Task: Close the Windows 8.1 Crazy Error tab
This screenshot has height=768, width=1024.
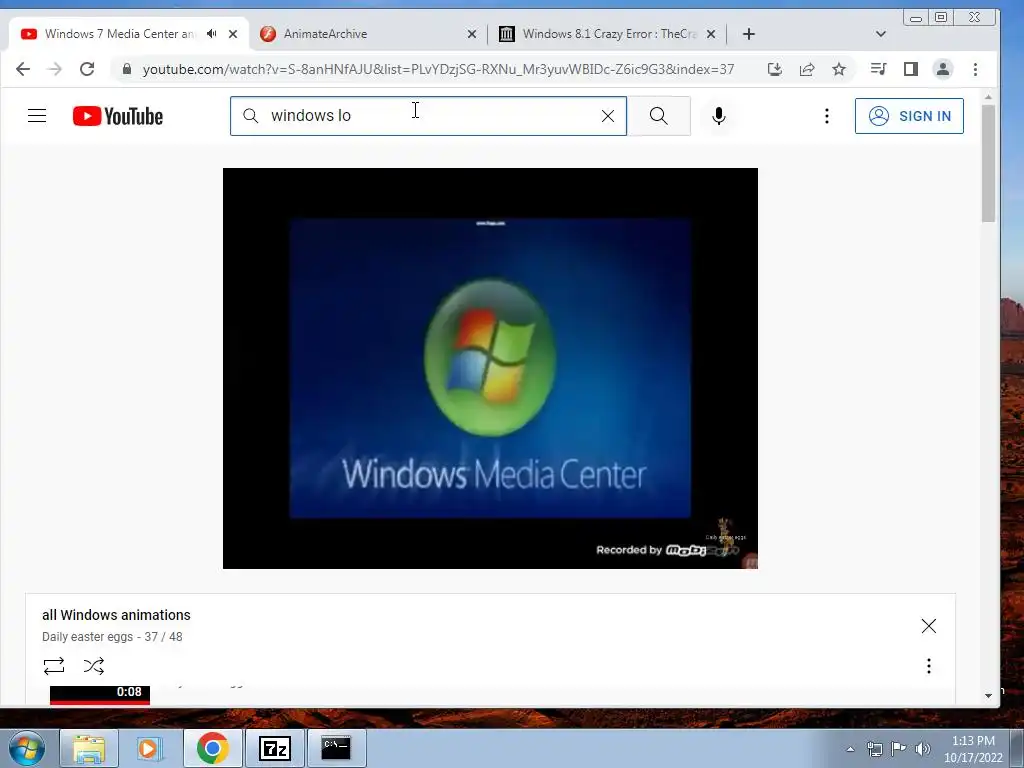Action: [711, 34]
